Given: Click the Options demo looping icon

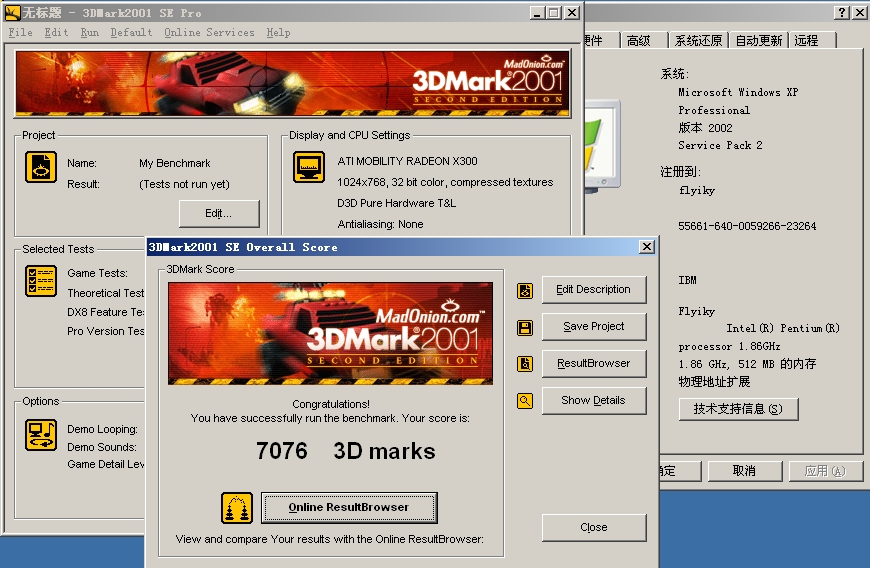Looking at the screenshot, I should (41, 434).
